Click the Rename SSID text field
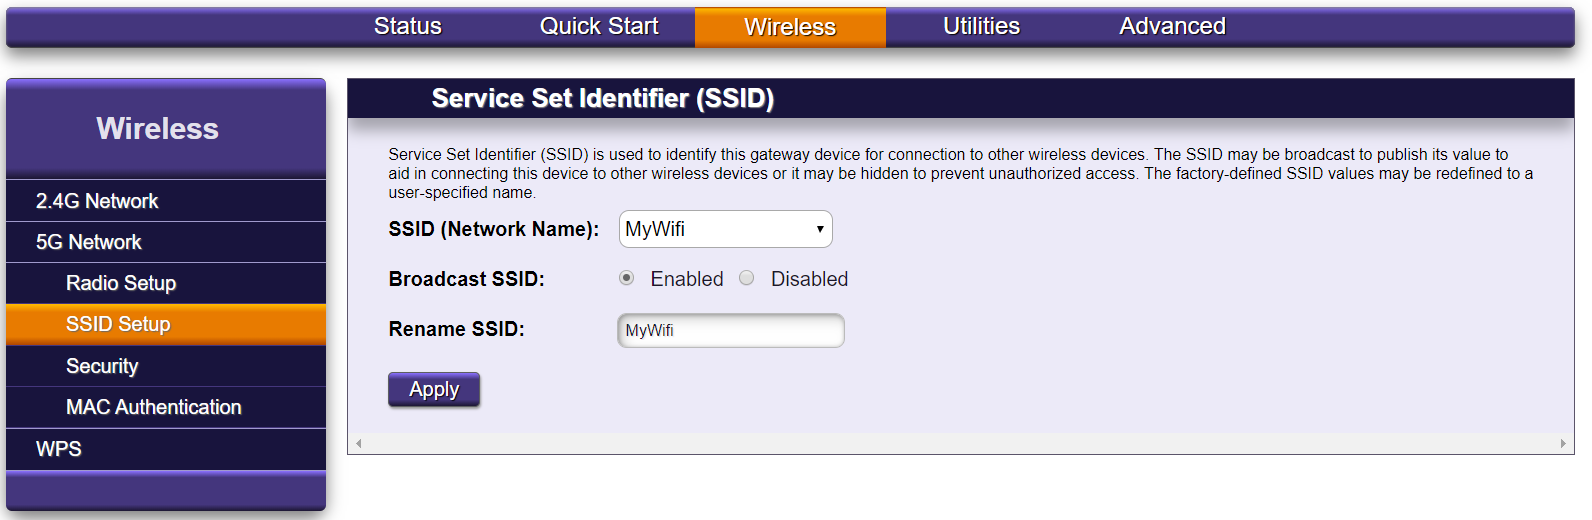 point(731,330)
